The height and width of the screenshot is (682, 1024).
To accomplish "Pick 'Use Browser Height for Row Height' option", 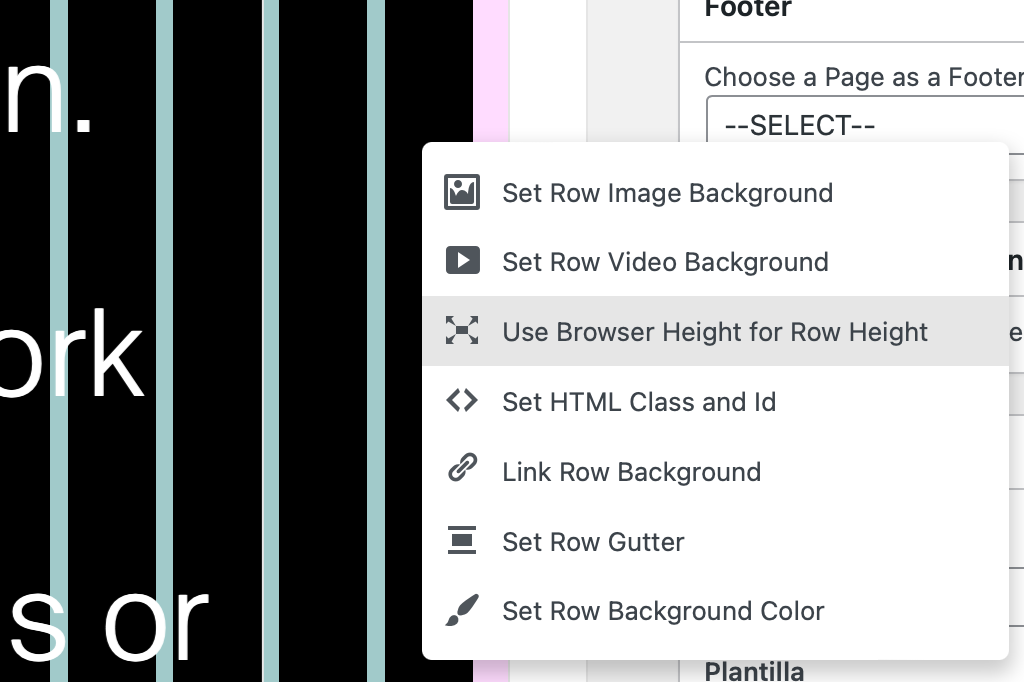I will click(715, 332).
